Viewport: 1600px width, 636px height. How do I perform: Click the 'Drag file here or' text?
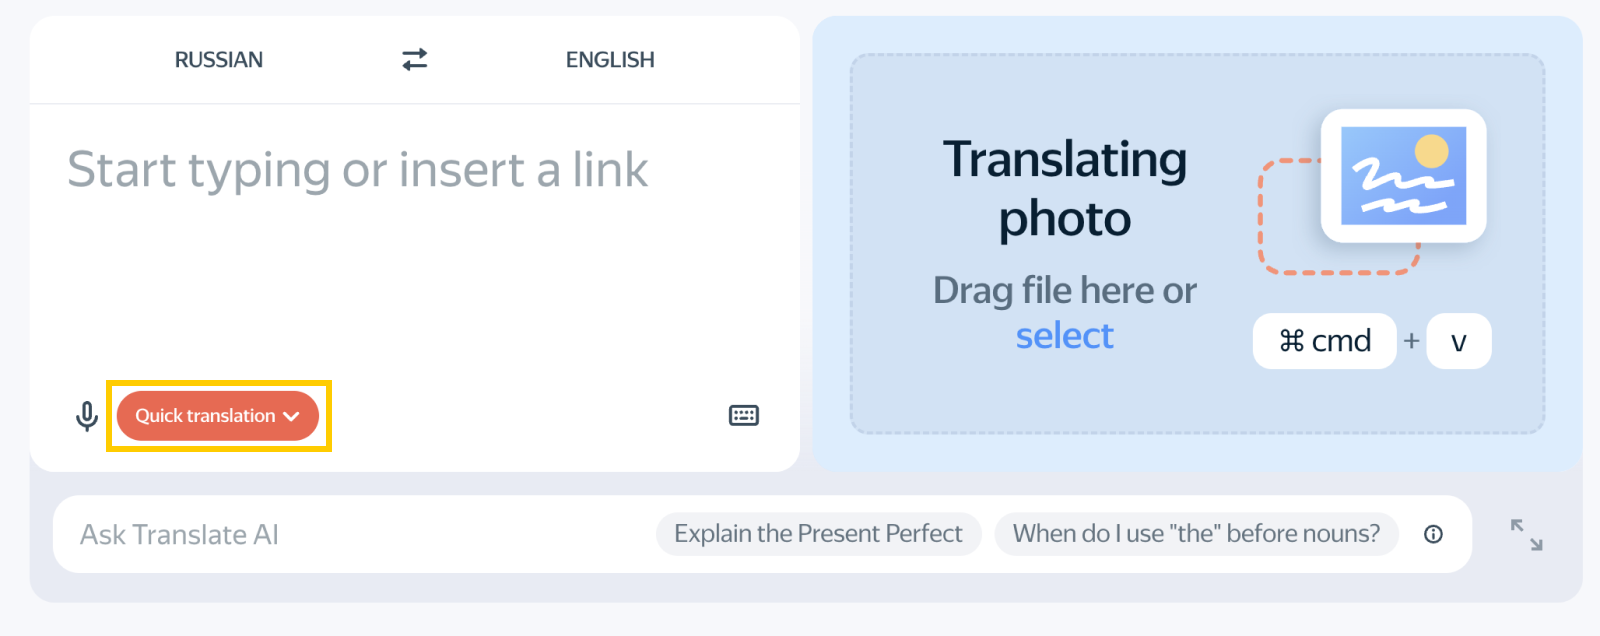point(1064,291)
